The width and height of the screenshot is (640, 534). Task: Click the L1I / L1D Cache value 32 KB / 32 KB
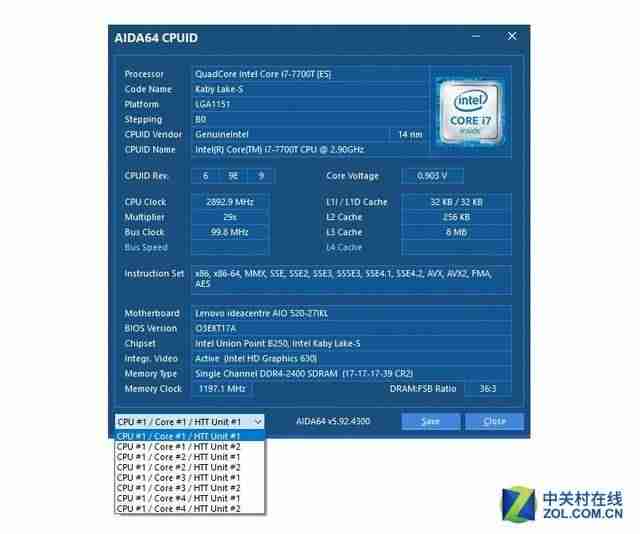coord(456,202)
